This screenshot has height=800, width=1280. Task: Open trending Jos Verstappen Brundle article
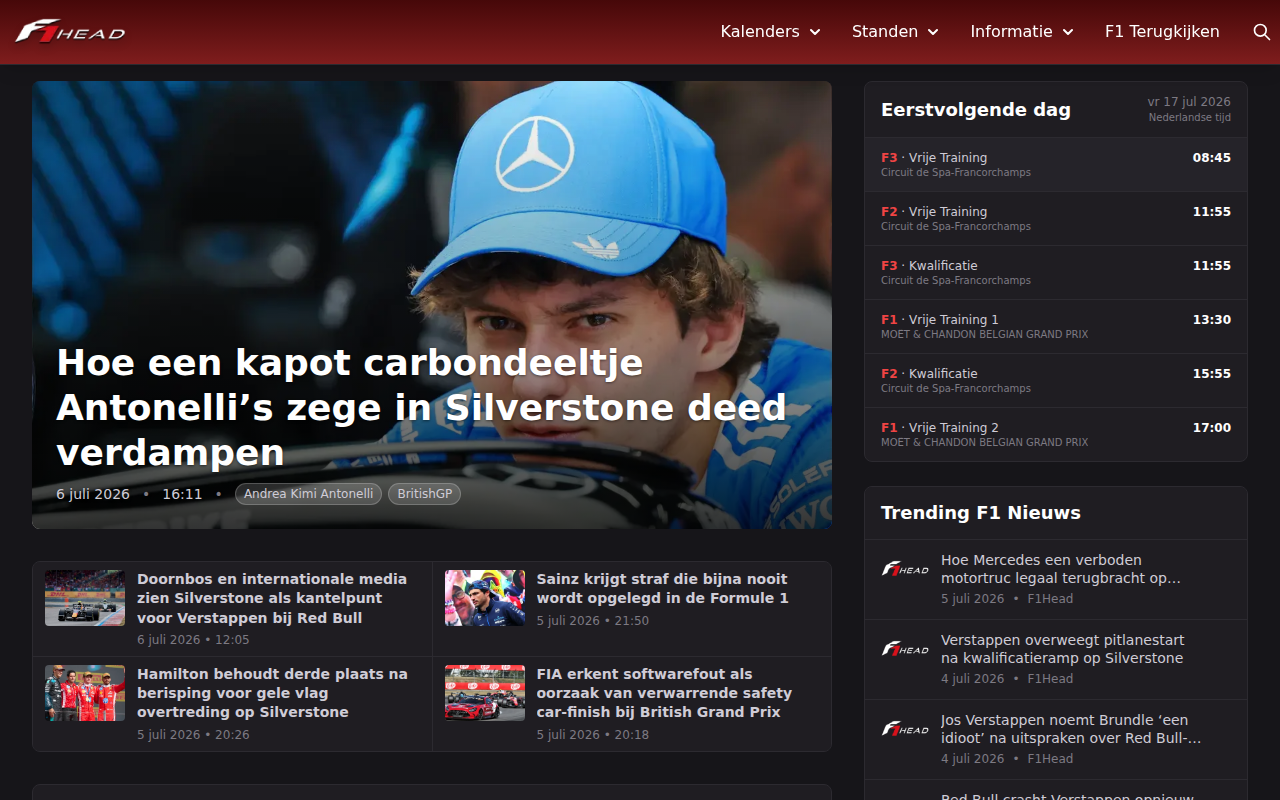point(1071,729)
